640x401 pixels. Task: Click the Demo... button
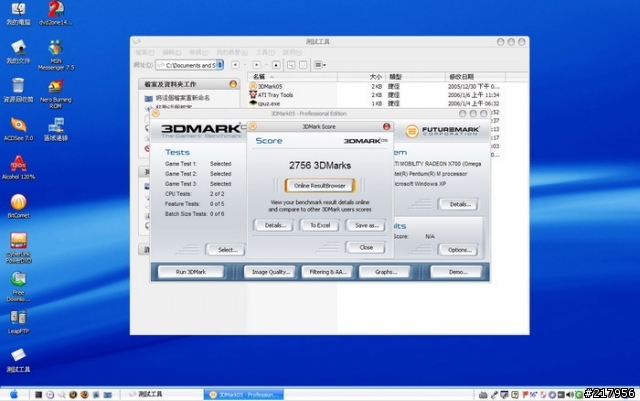tap(457, 272)
